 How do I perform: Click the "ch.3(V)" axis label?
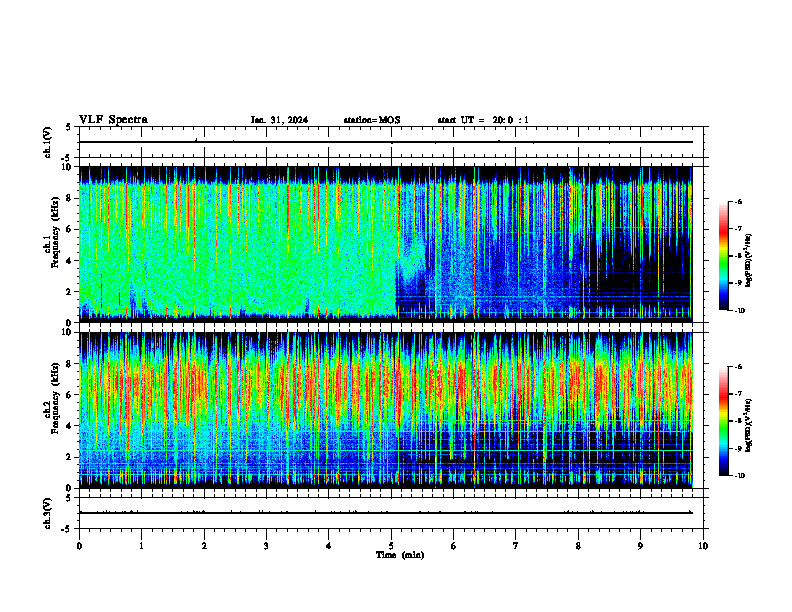click(x=48, y=513)
